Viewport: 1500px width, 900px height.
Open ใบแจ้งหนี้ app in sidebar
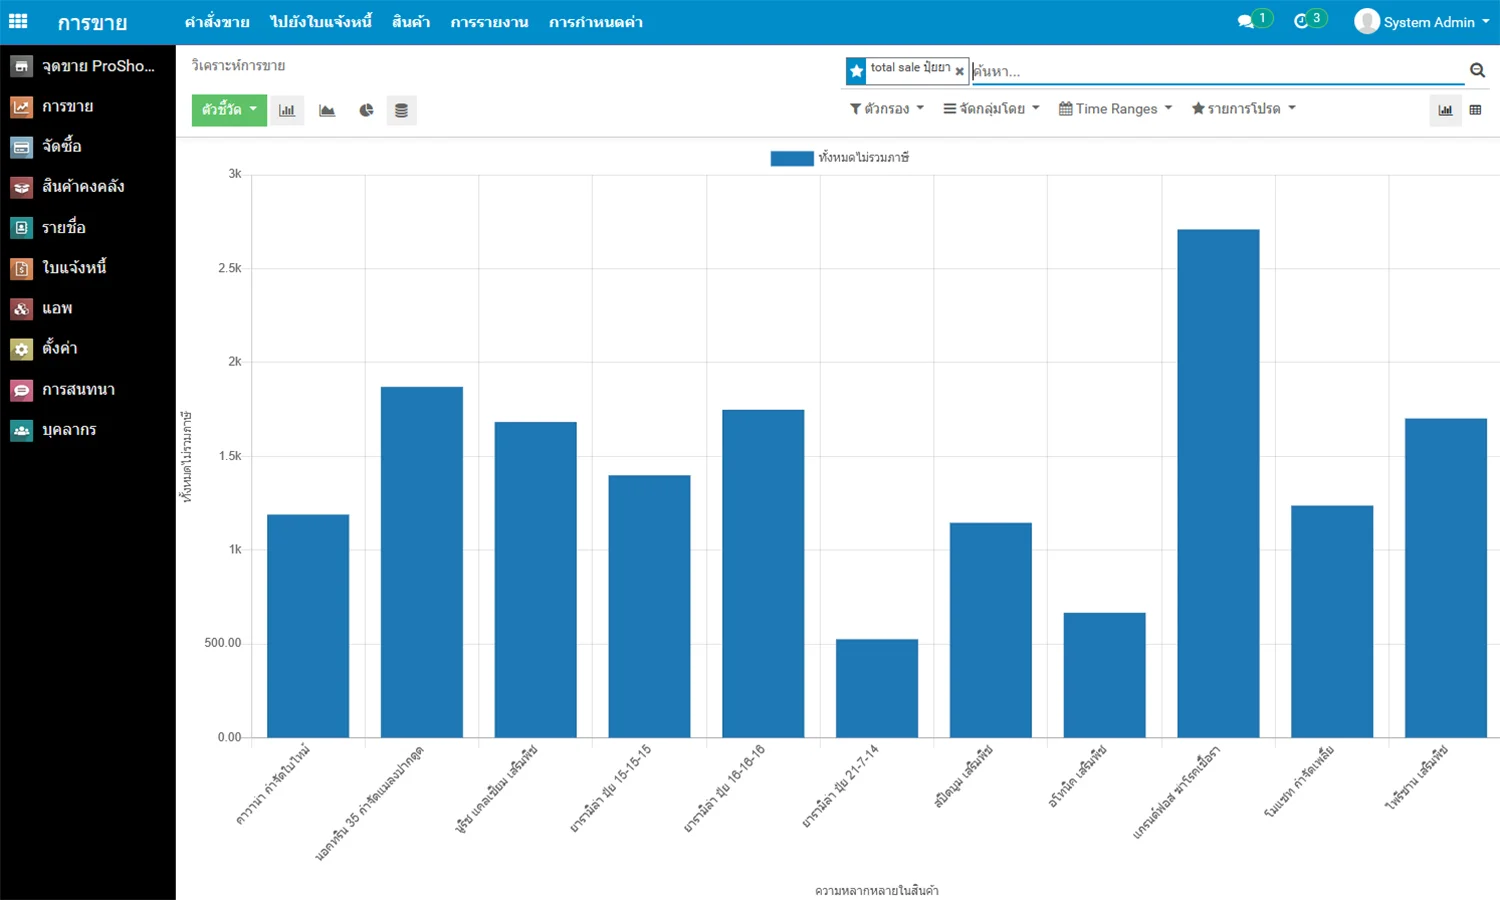coord(74,268)
